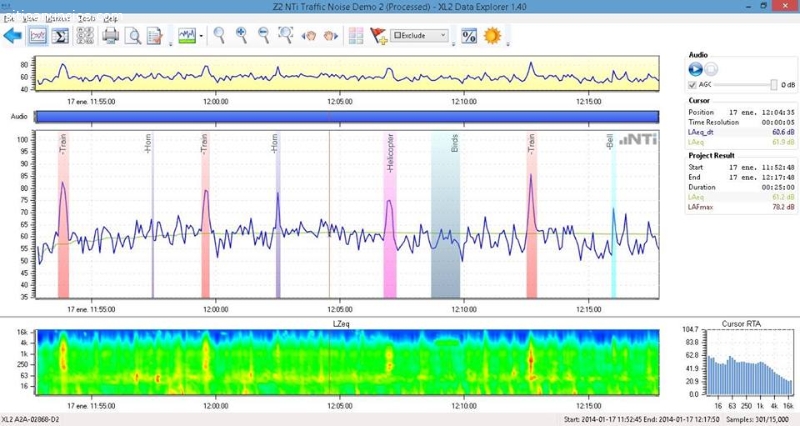Click the sun icon in toolbar
The image size is (800, 426).
click(x=491, y=36)
